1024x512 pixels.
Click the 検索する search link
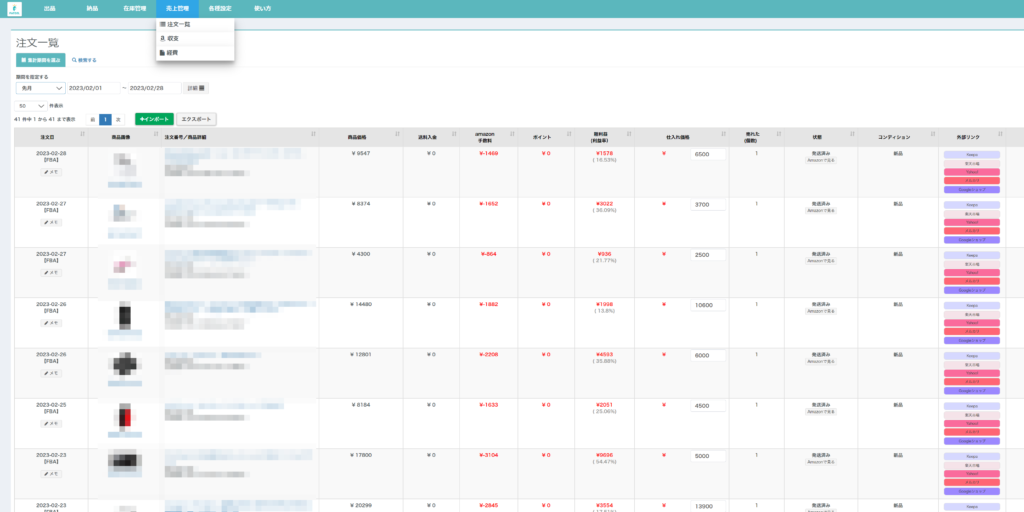click(84, 60)
